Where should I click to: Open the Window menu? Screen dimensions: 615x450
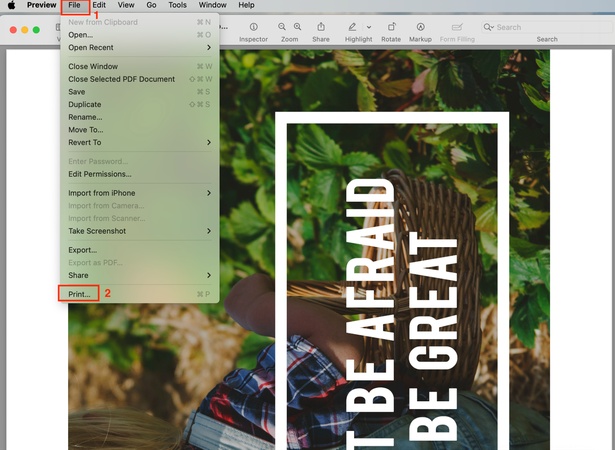pos(212,5)
